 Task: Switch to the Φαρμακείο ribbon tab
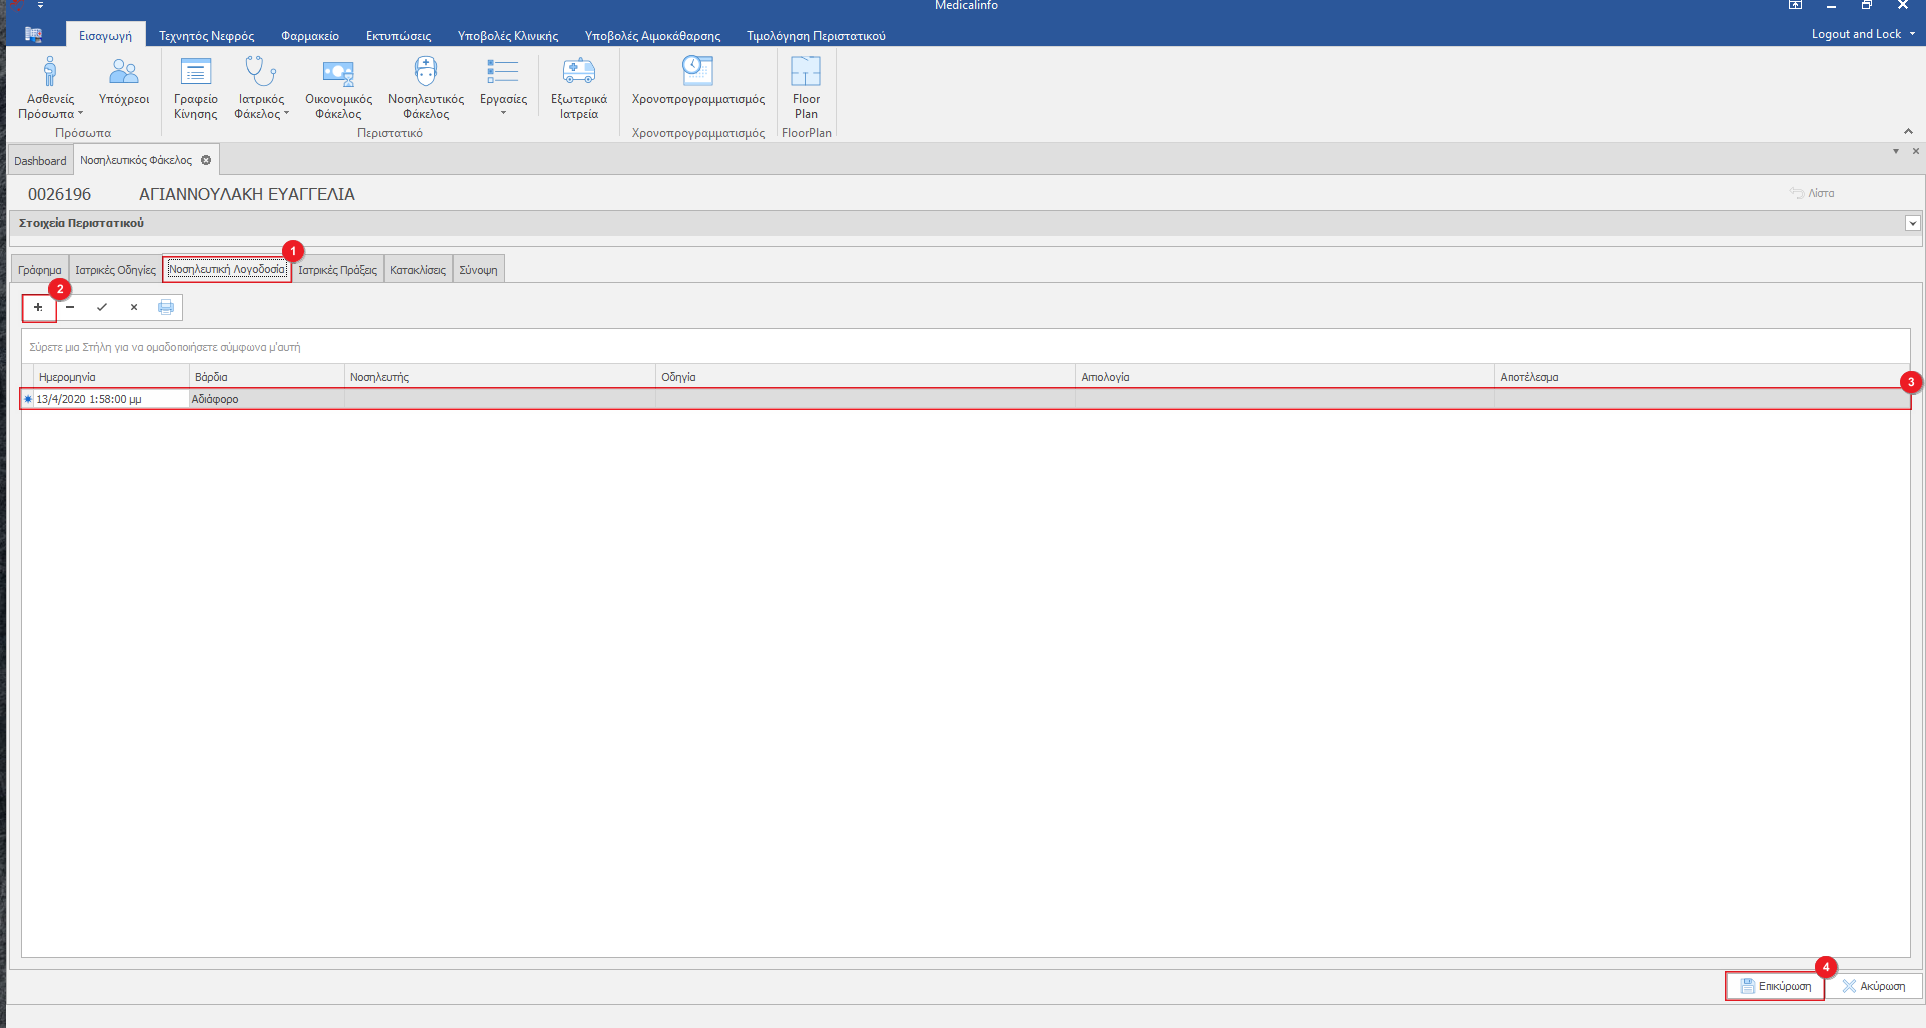click(310, 36)
